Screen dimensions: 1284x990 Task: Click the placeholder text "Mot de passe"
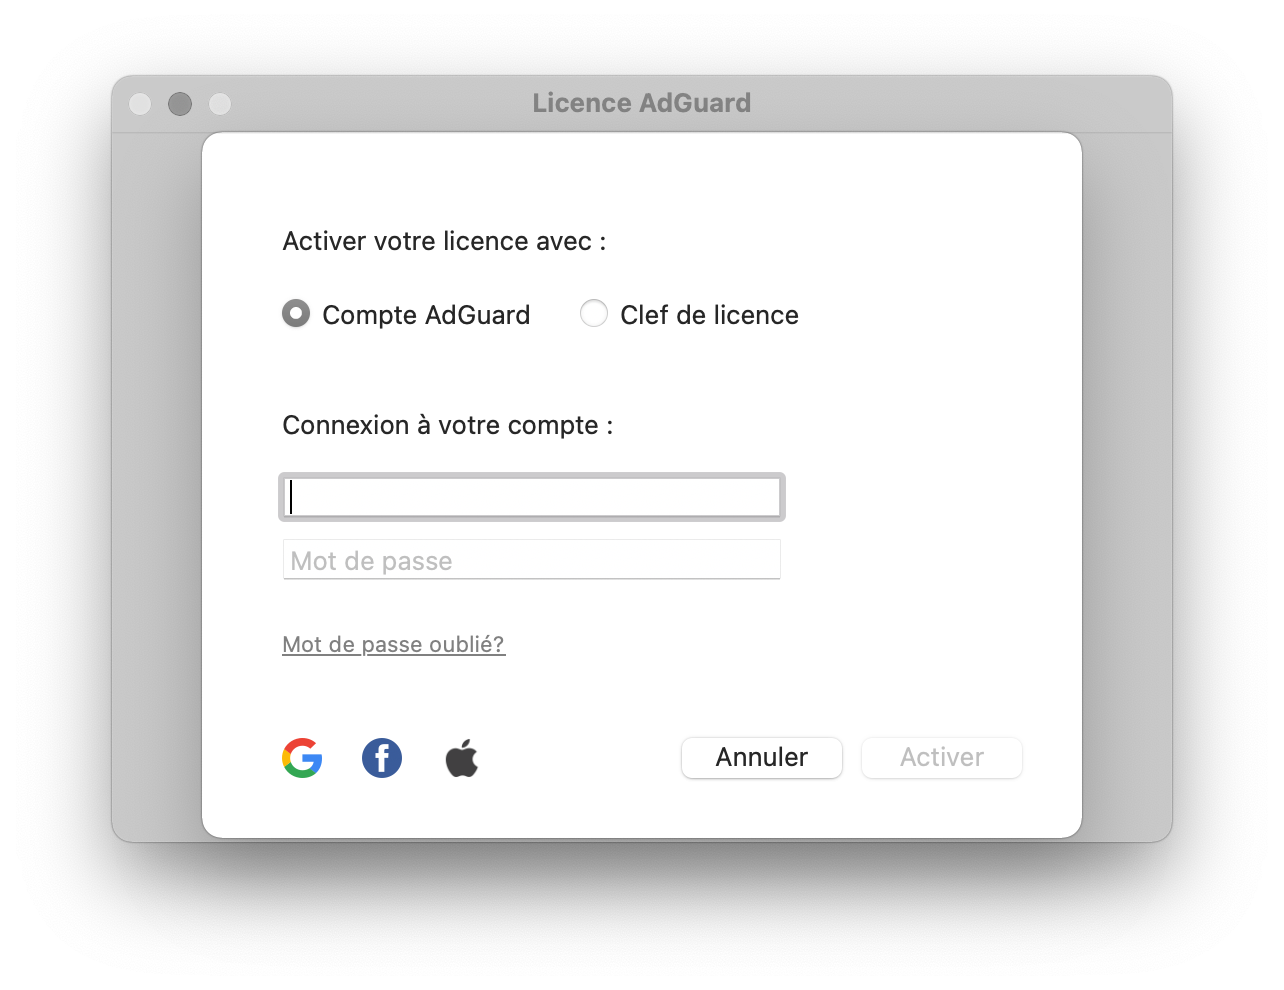[372, 561]
